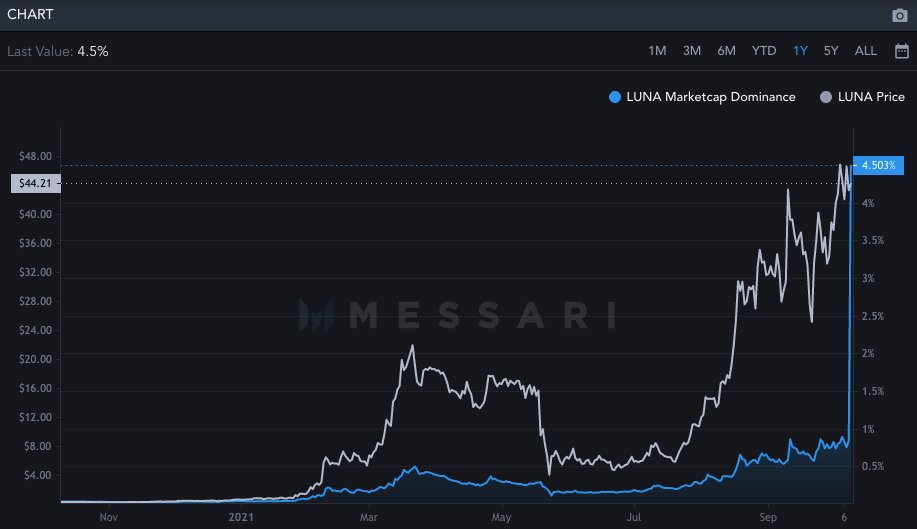The width and height of the screenshot is (917, 529).
Task: Select the 3M time range
Action: (692, 51)
